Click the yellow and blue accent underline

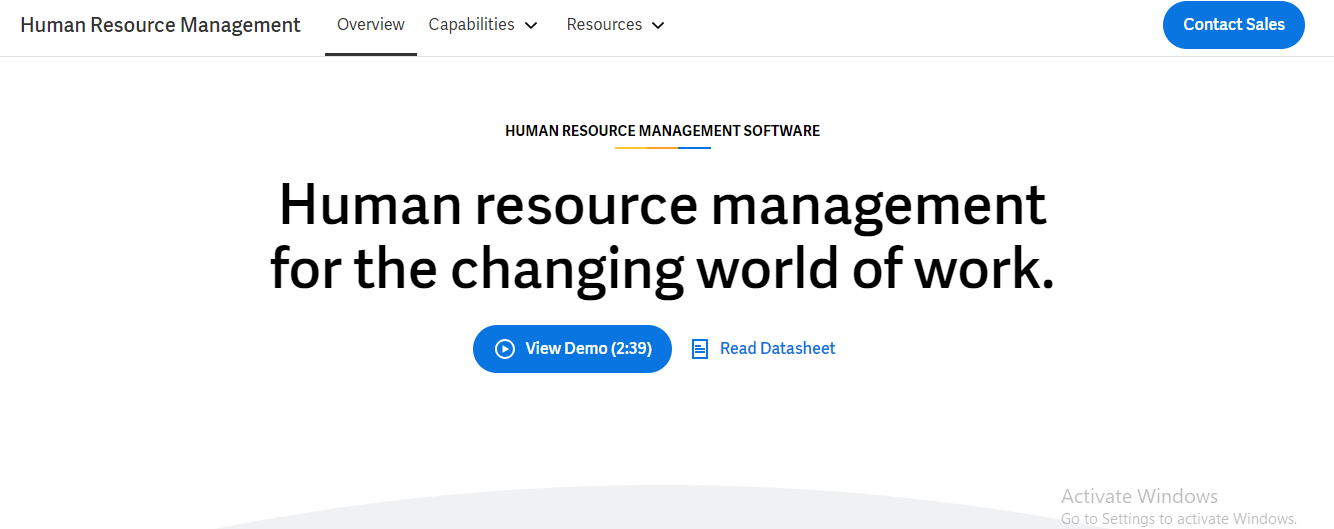click(663, 148)
